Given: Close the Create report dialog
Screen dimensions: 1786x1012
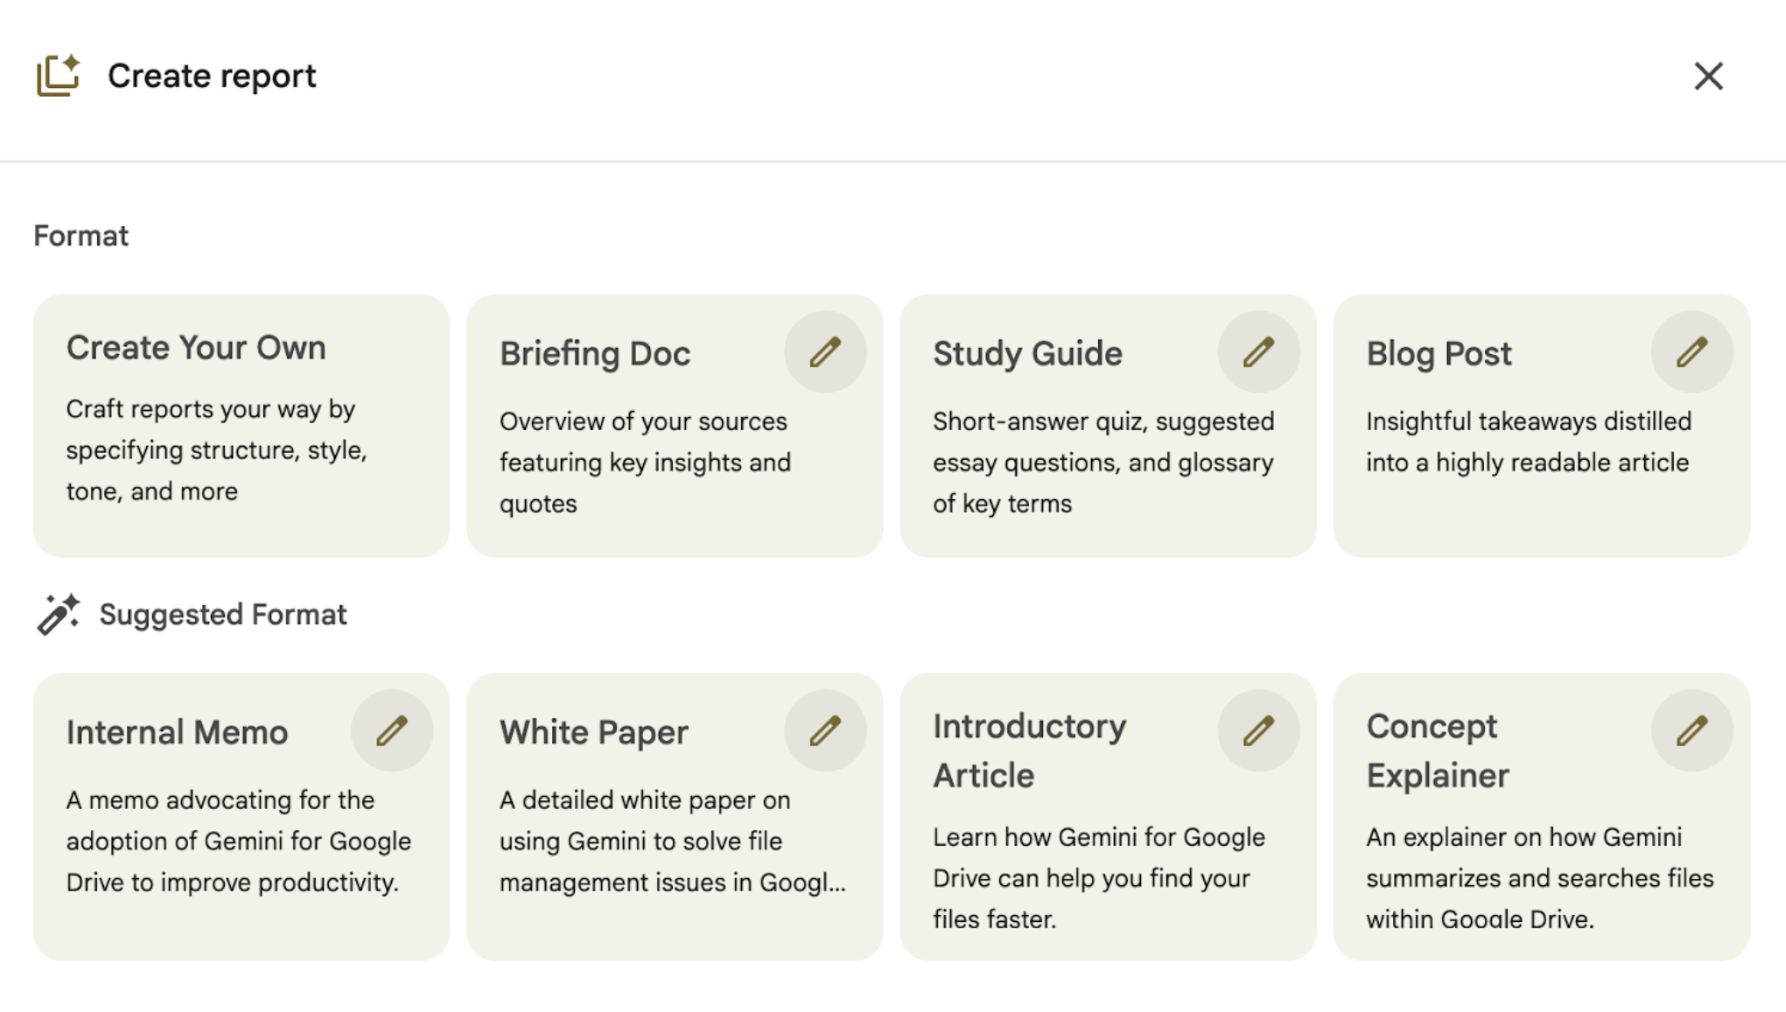Looking at the screenshot, I should pyautogui.click(x=1708, y=76).
